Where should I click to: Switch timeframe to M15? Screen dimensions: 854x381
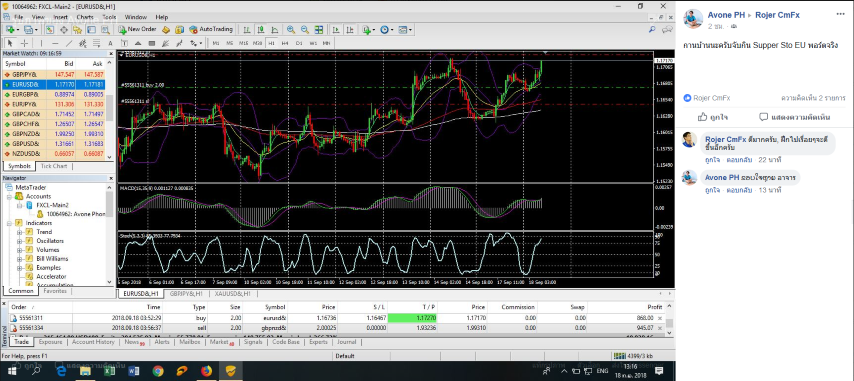click(x=243, y=43)
